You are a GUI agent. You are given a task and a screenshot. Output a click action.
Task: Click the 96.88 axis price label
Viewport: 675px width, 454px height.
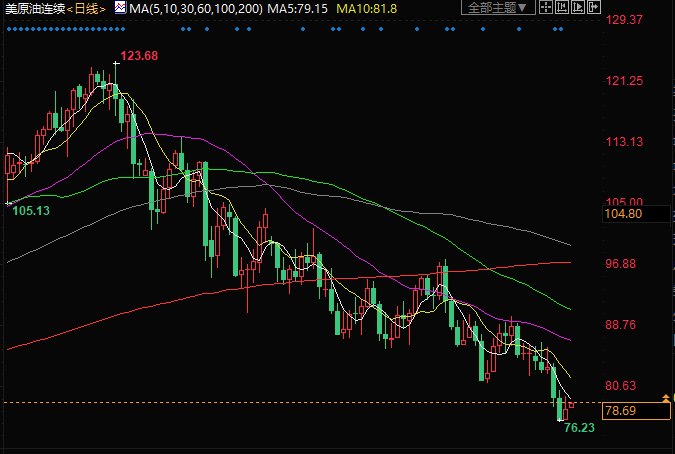coord(621,263)
